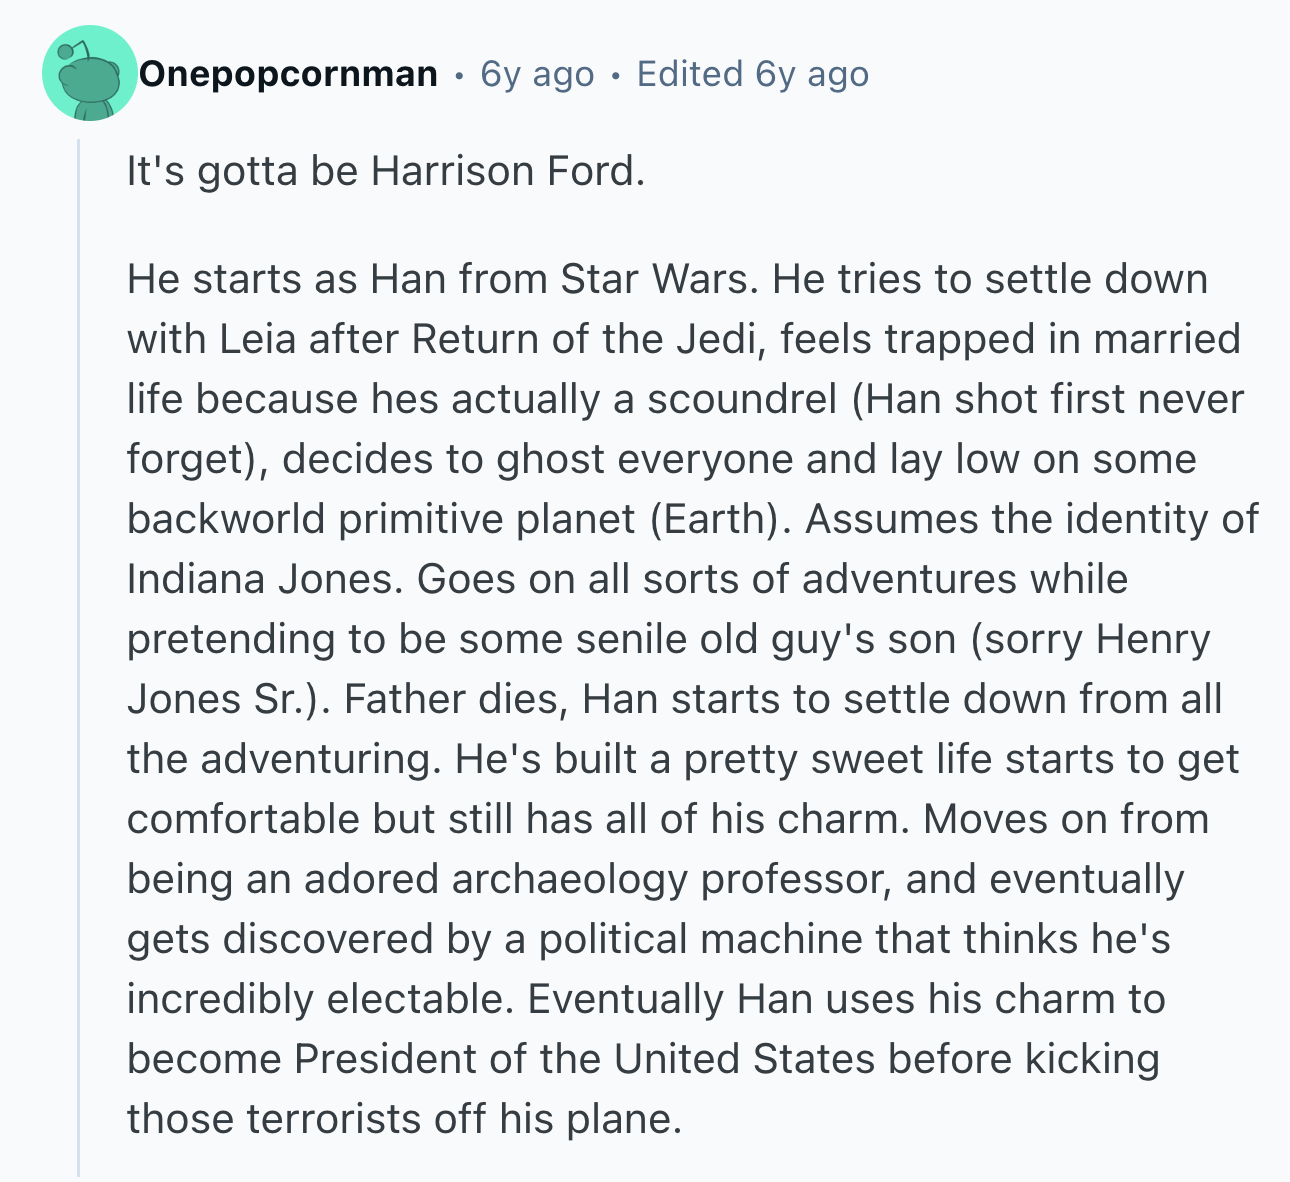Click the Onepopcornman user avatar icon
Image resolution: width=1290 pixels, height=1182 pixels.
(89, 74)
